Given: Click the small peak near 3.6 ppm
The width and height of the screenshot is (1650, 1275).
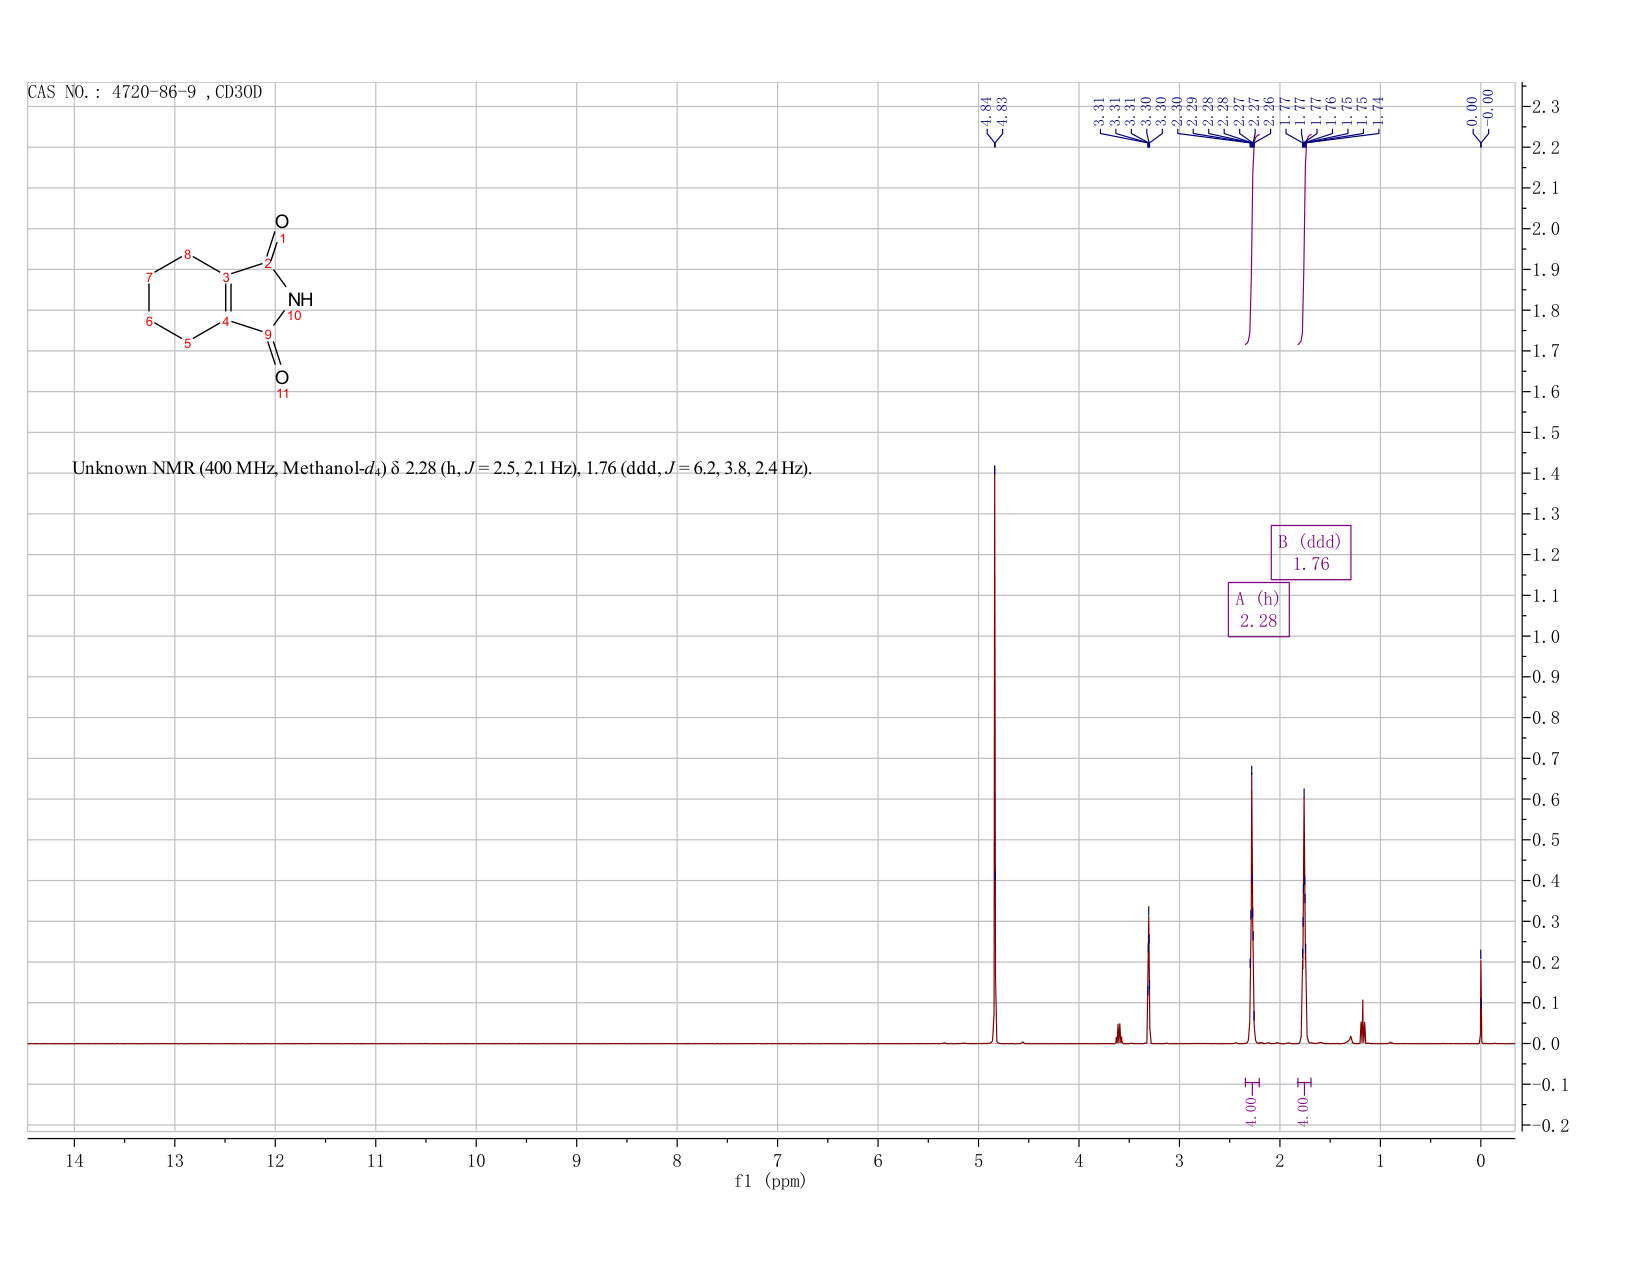Looking at the screenshot, I should click(1119, 1033).
